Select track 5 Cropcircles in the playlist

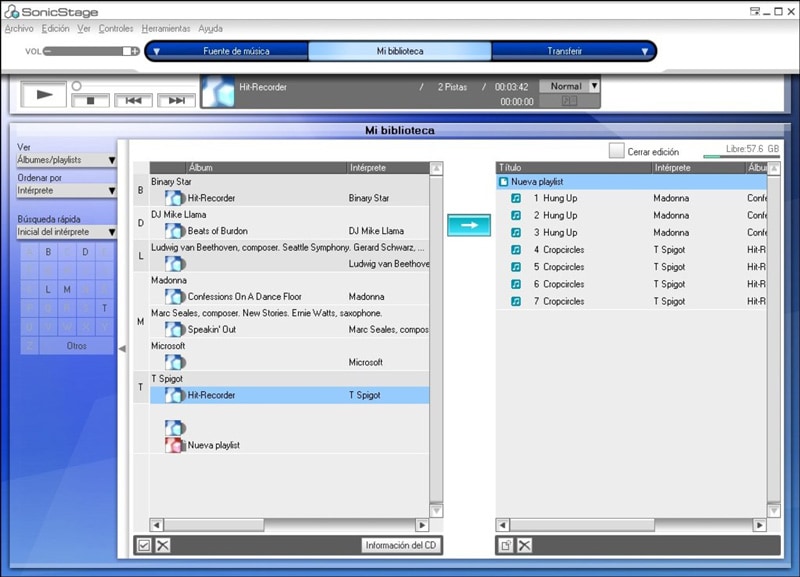point(631,267)
